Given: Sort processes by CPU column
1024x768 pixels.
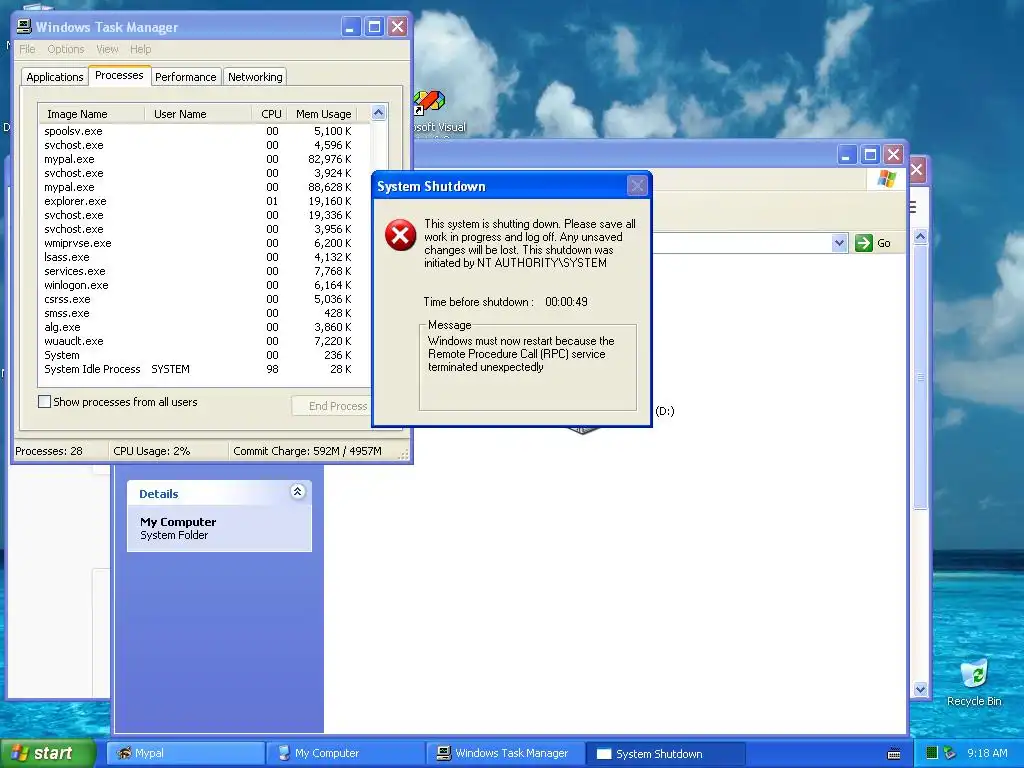Looking at the screenshot, I should coord(268,114).
